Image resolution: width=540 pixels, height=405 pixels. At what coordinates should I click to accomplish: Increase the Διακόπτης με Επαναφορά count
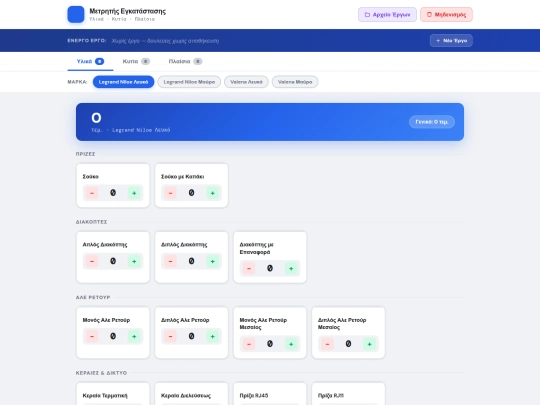coord(291,268)
